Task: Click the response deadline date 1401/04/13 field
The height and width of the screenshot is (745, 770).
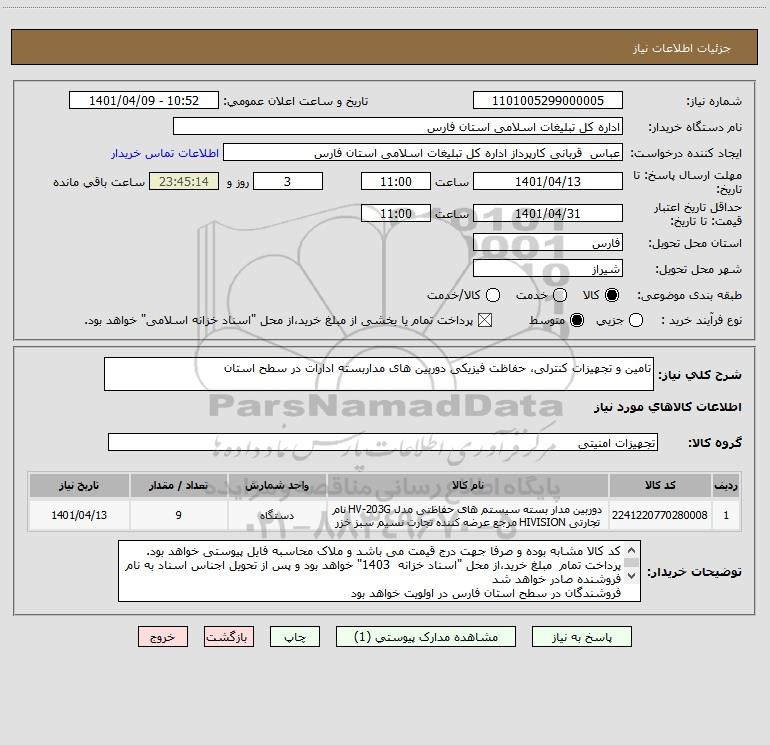Action: 548,181
